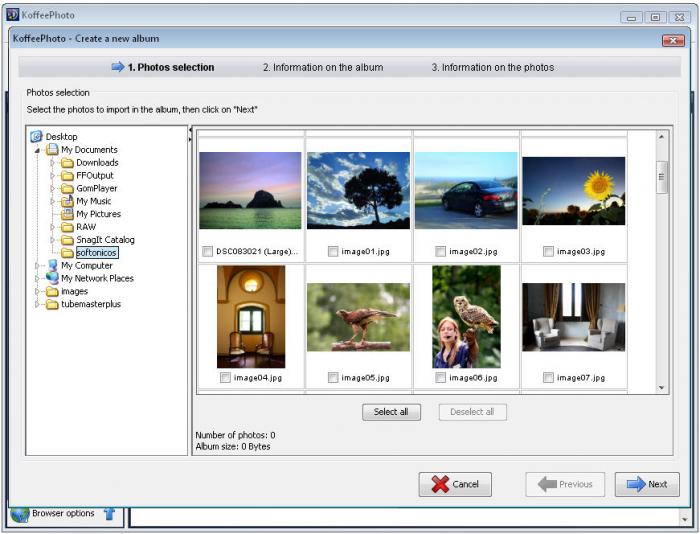Click the photo grid scroll-up arrow

[662, 137]
